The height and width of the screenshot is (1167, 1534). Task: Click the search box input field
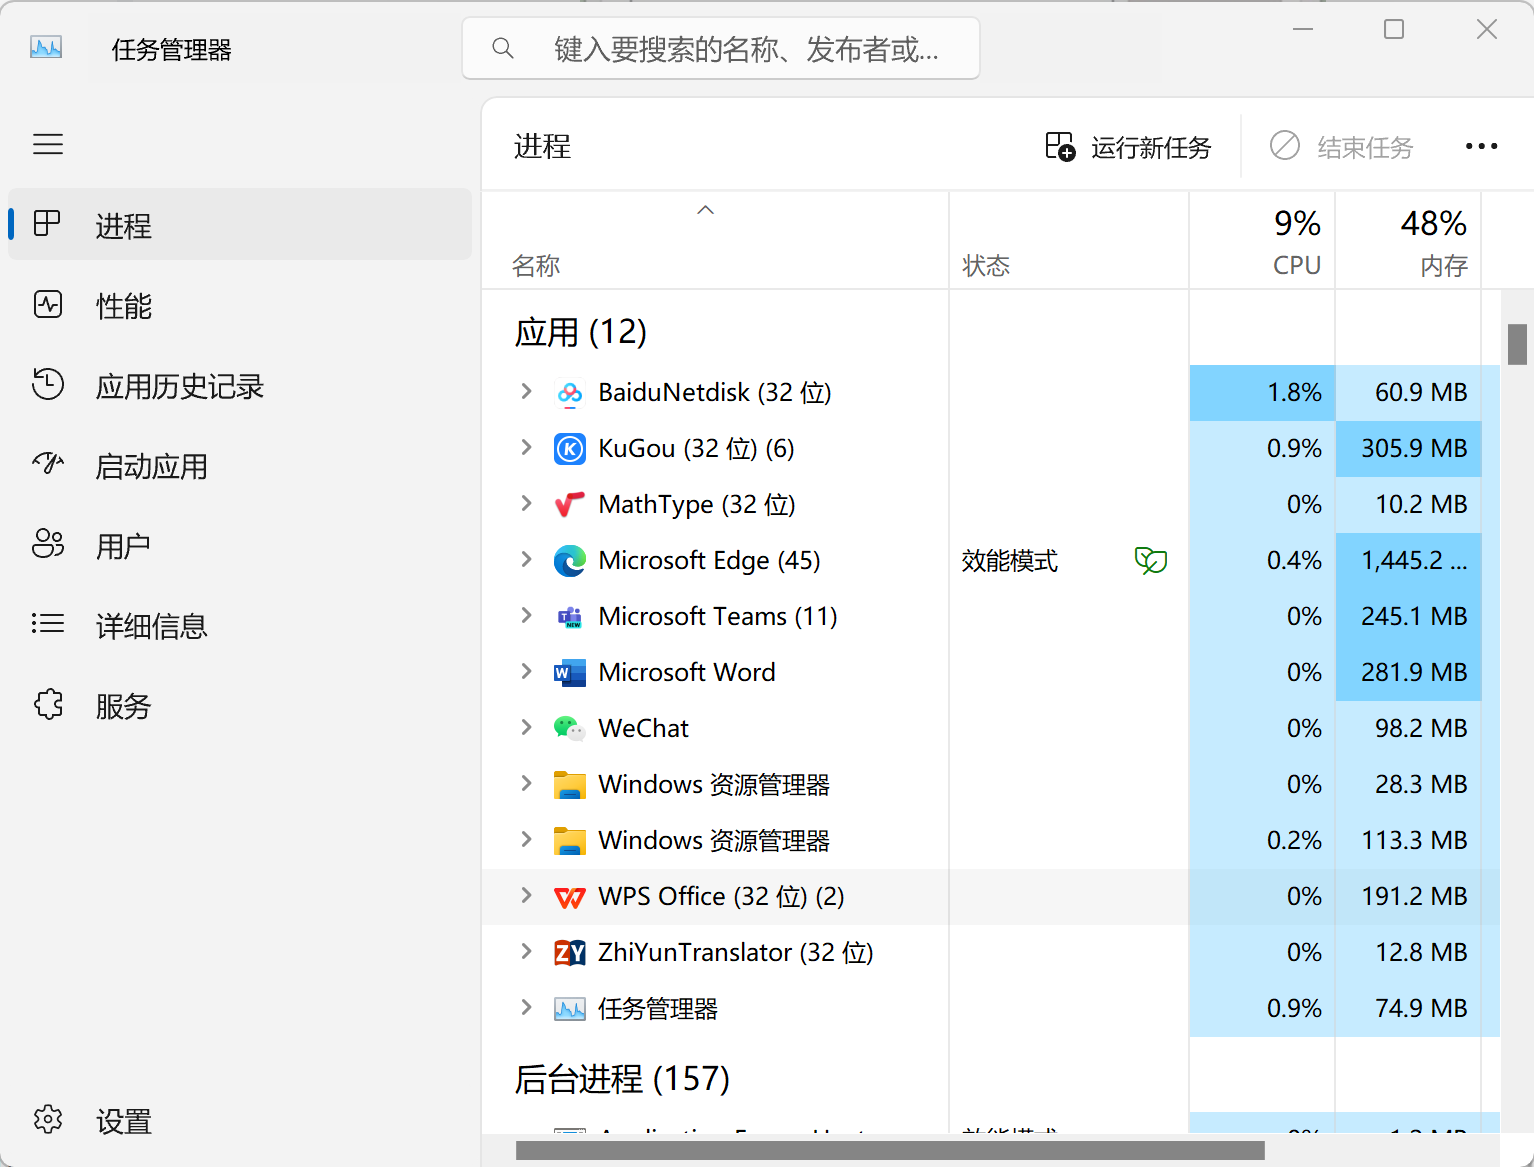pos(721,48)
